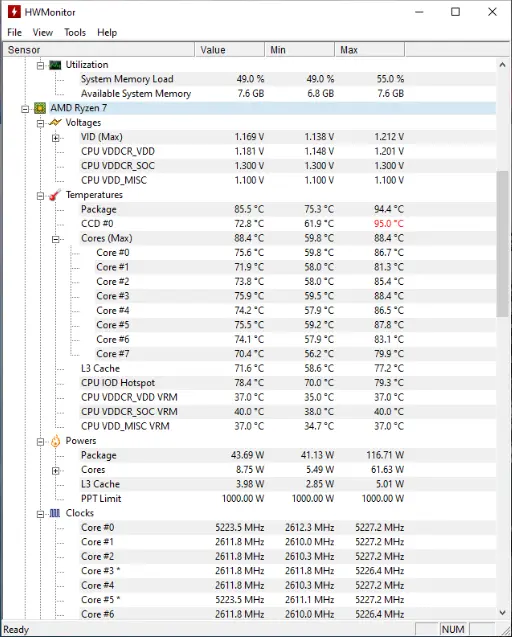The width and height of the screenshot is (512, 637).
Task: Select the AMD Ryzen 7 chip icon
Action: tap(40, 108)
